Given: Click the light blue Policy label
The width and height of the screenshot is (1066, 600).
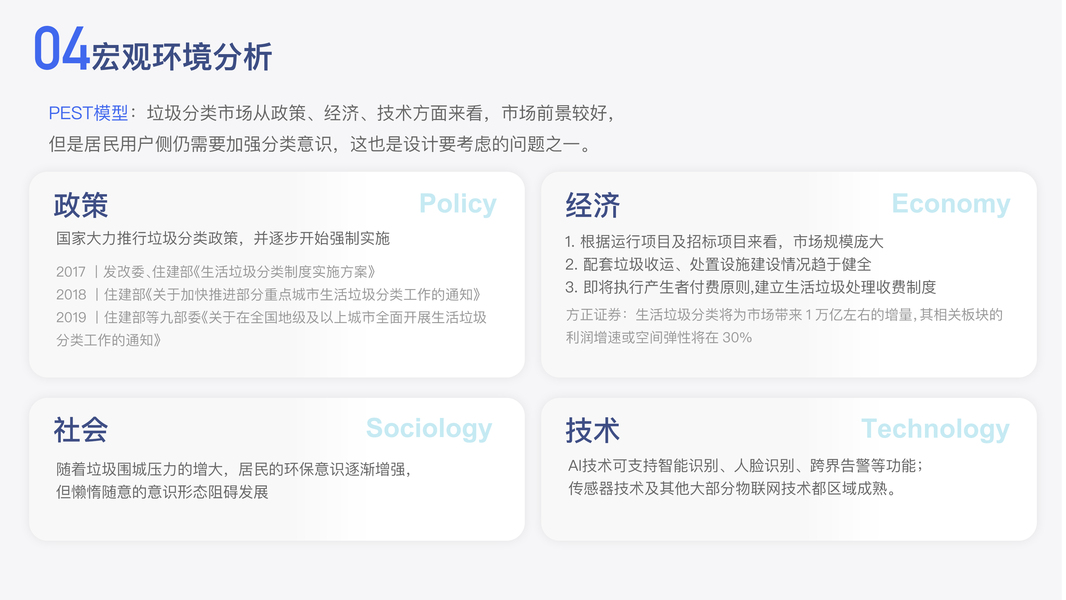Looking at the screenshot, I should 457,204.
